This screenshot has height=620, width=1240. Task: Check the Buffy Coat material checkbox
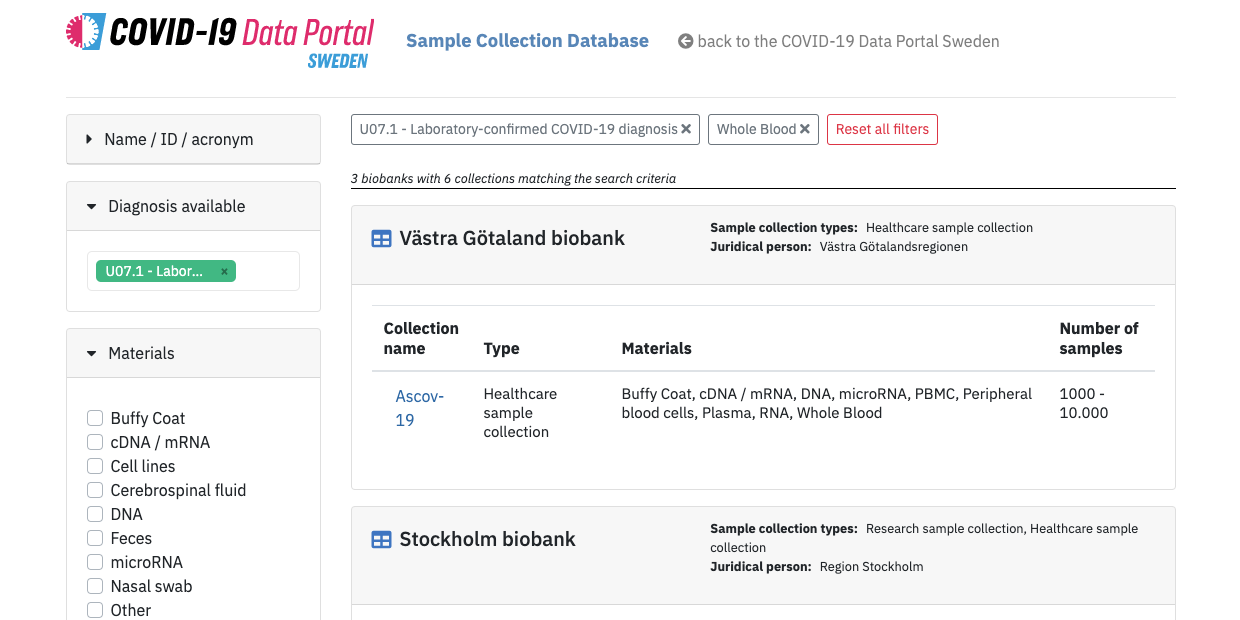[x=94, y=418]
